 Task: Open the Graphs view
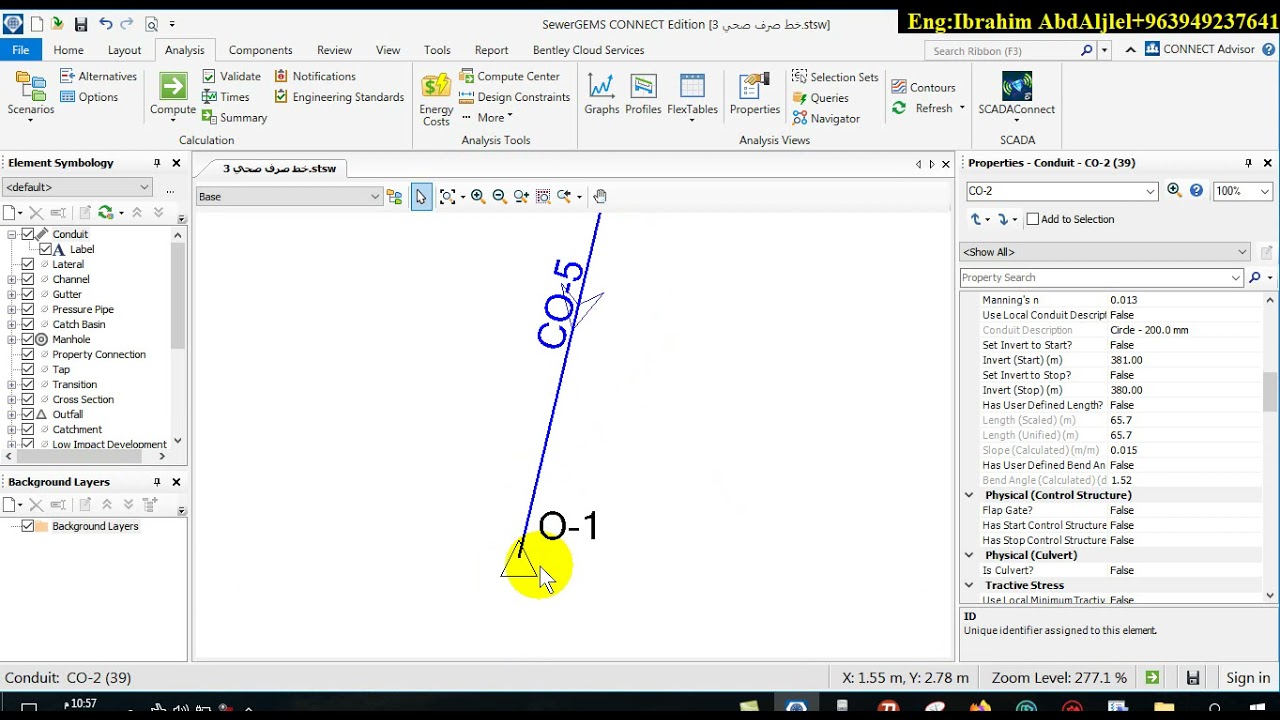coord(601,95)
